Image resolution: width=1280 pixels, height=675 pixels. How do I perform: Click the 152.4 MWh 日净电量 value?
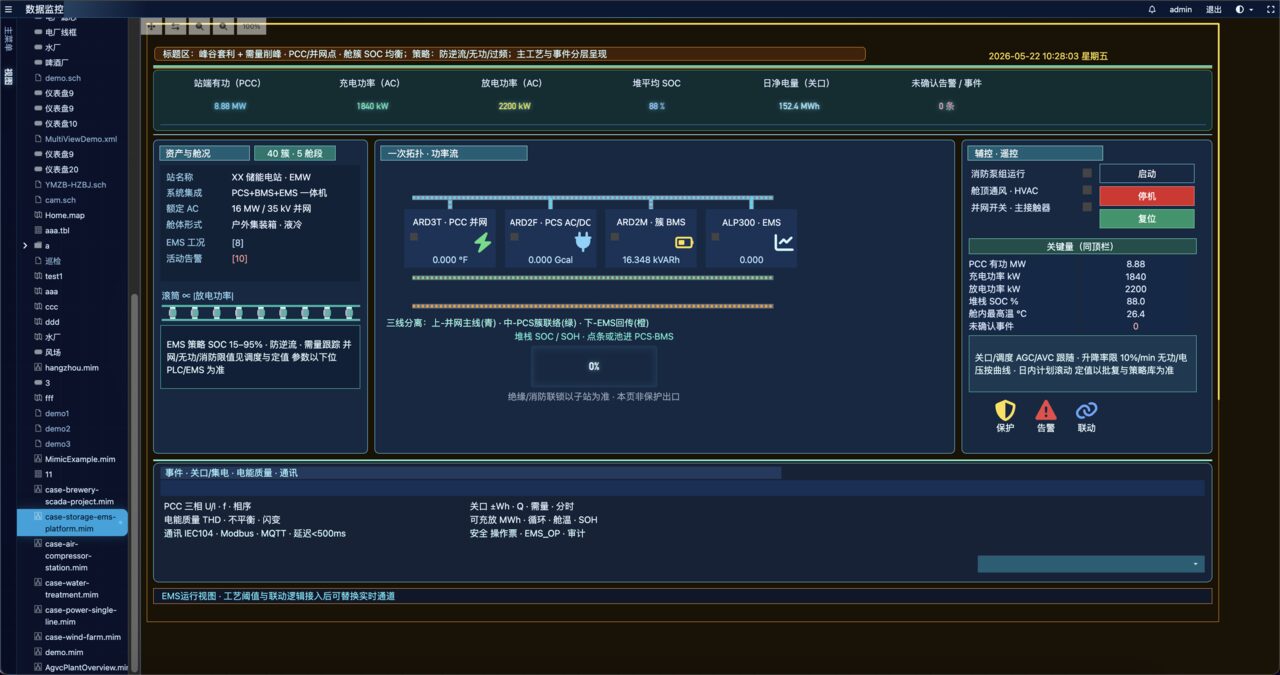click(x=799, y=106)
